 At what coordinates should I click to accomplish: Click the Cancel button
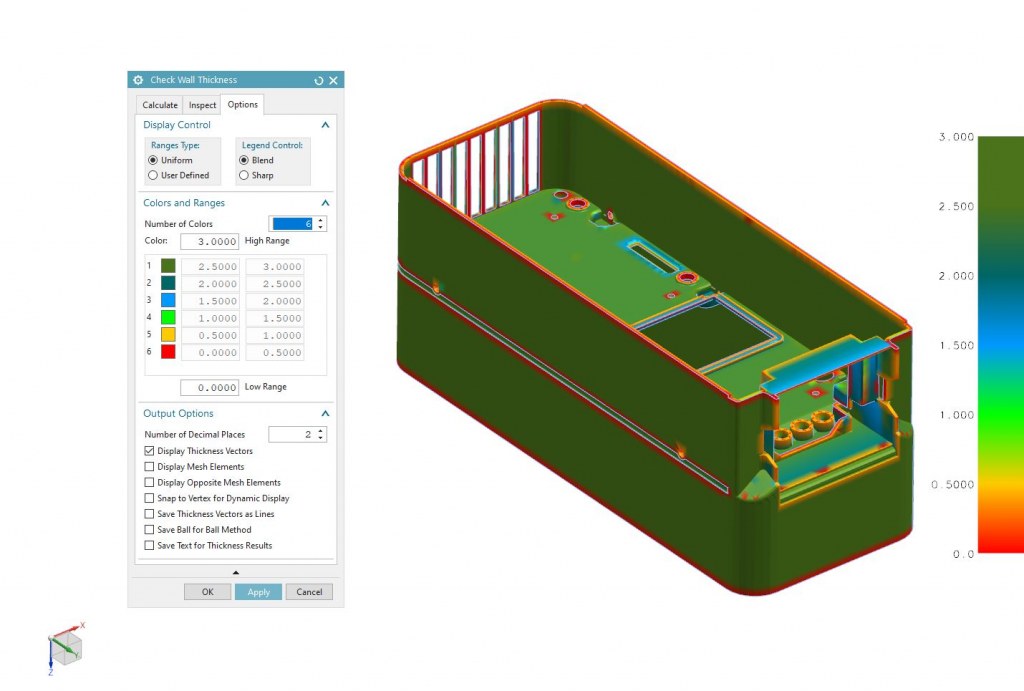click(x=310, y=592)
